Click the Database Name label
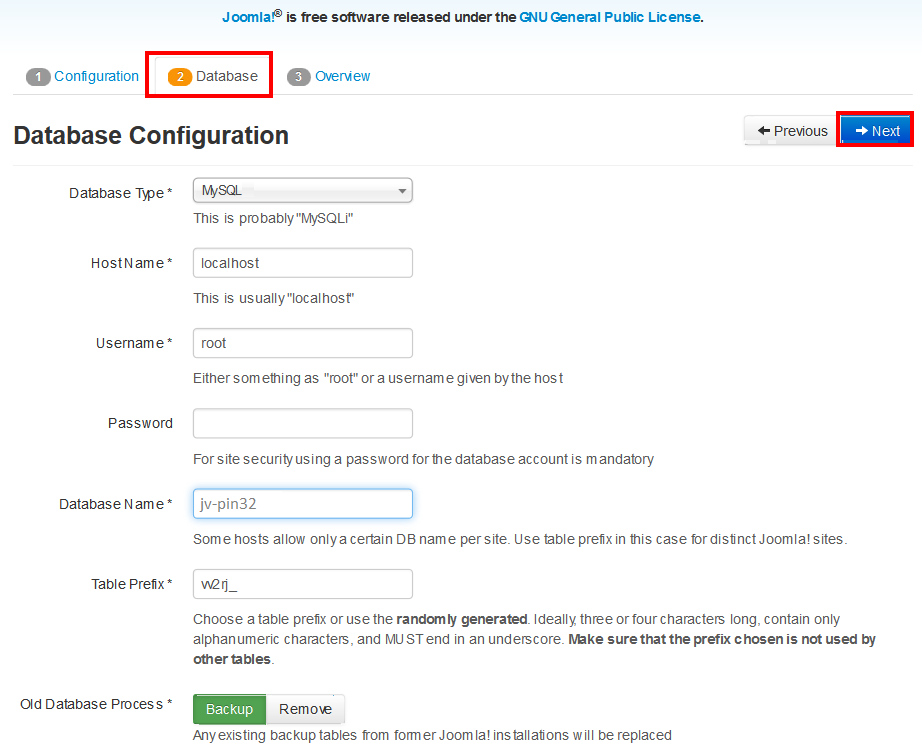 (x=116, y=504)
